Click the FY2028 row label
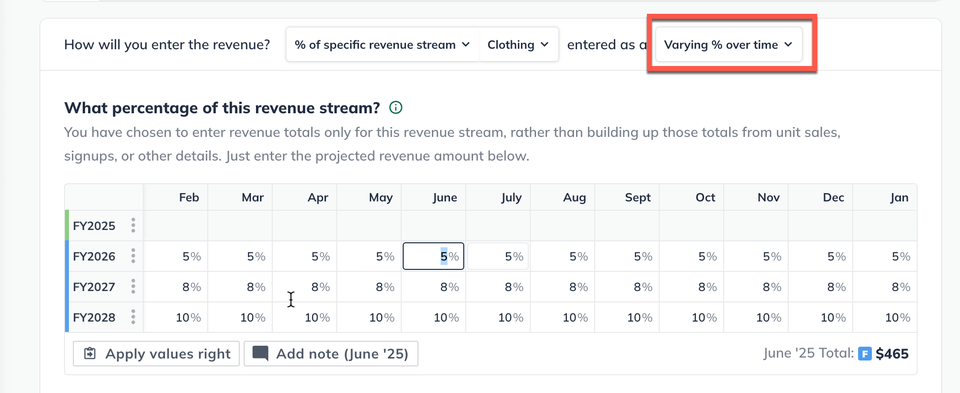 pyautogui.click(x=94, y=317)
